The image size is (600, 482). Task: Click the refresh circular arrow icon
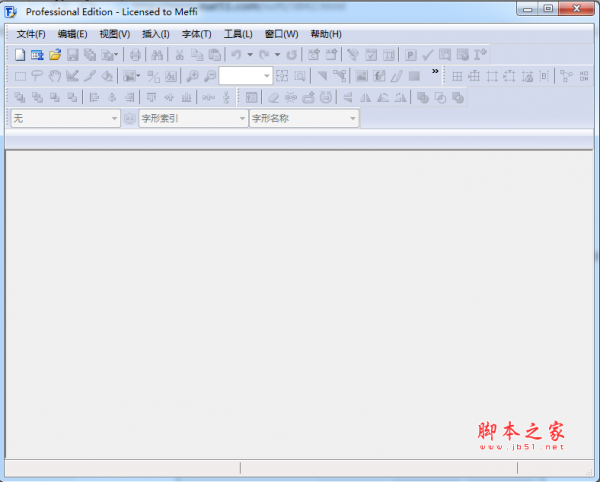[x=292, y=55]
